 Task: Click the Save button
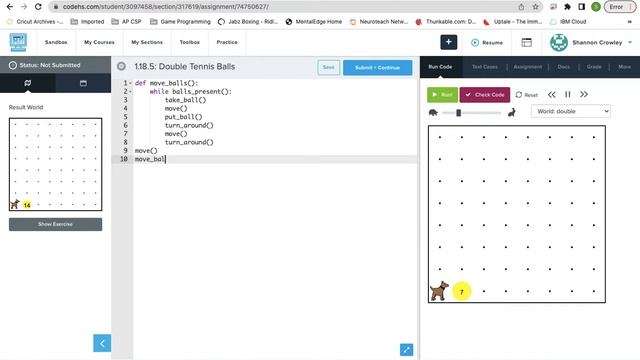pyautogui.click(x=329, y=67)
